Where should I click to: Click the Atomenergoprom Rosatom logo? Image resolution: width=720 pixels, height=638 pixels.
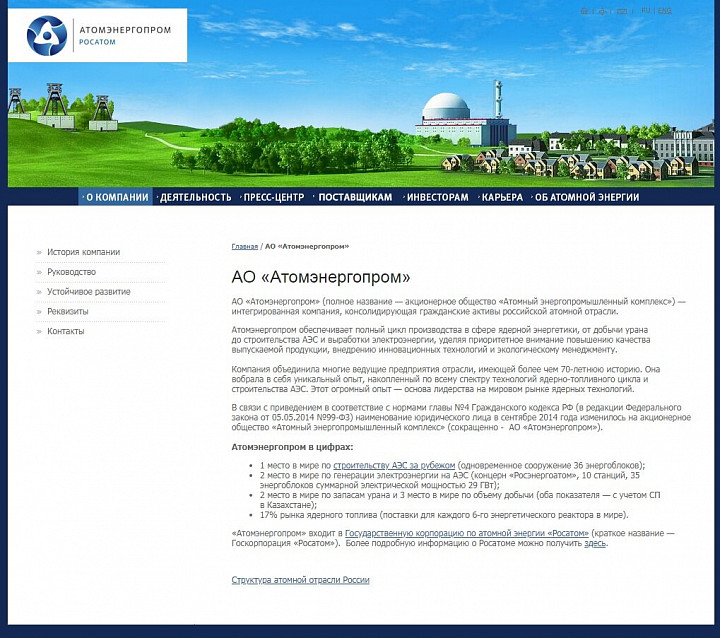97,35
